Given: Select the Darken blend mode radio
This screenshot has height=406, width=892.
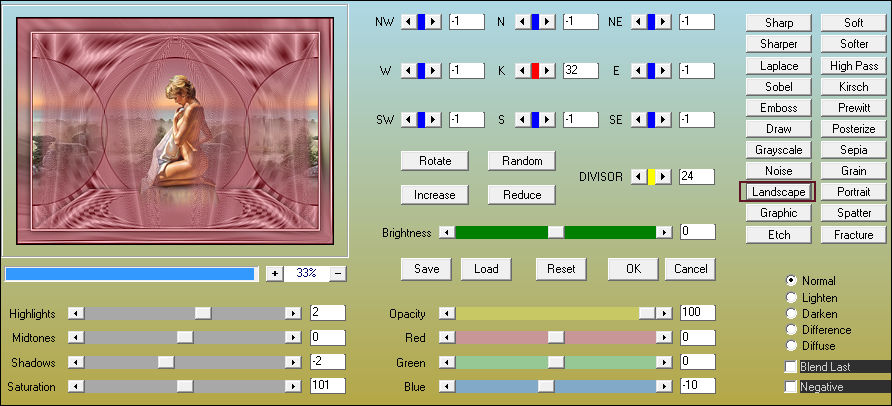Looking at the screenshot, I should pos(791,313).
